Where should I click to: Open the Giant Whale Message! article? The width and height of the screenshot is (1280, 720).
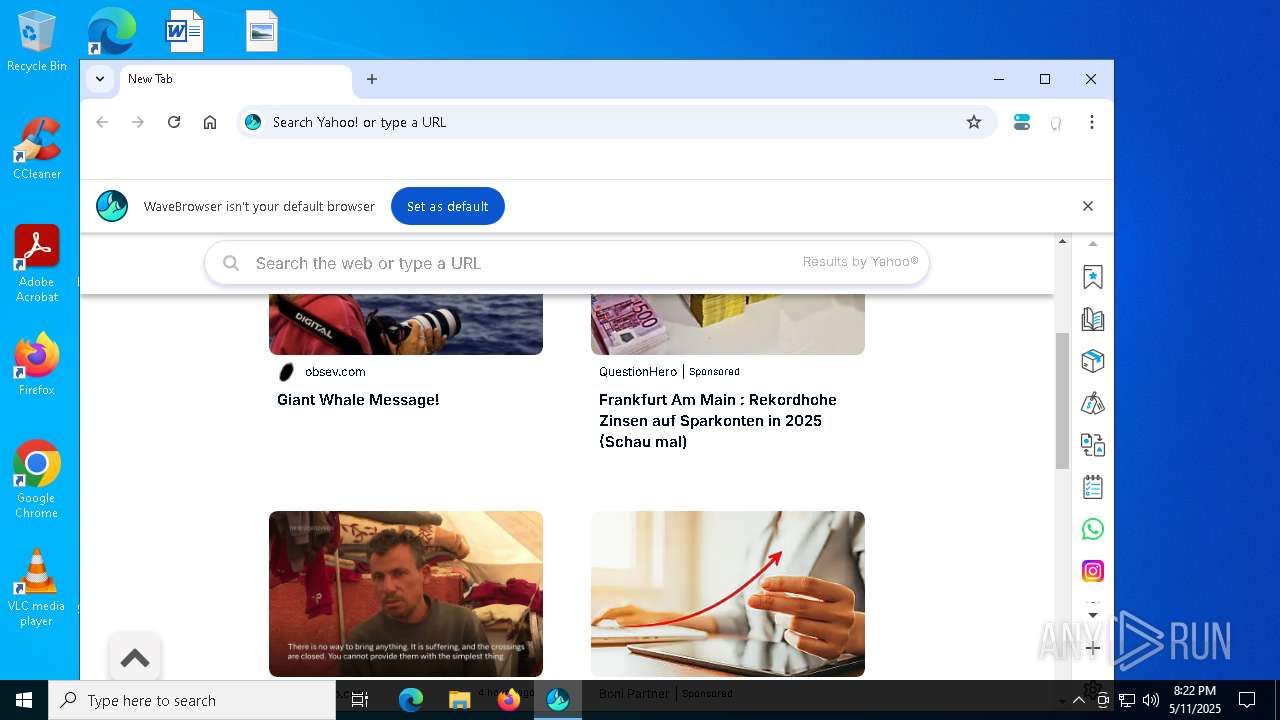[358, 400]
